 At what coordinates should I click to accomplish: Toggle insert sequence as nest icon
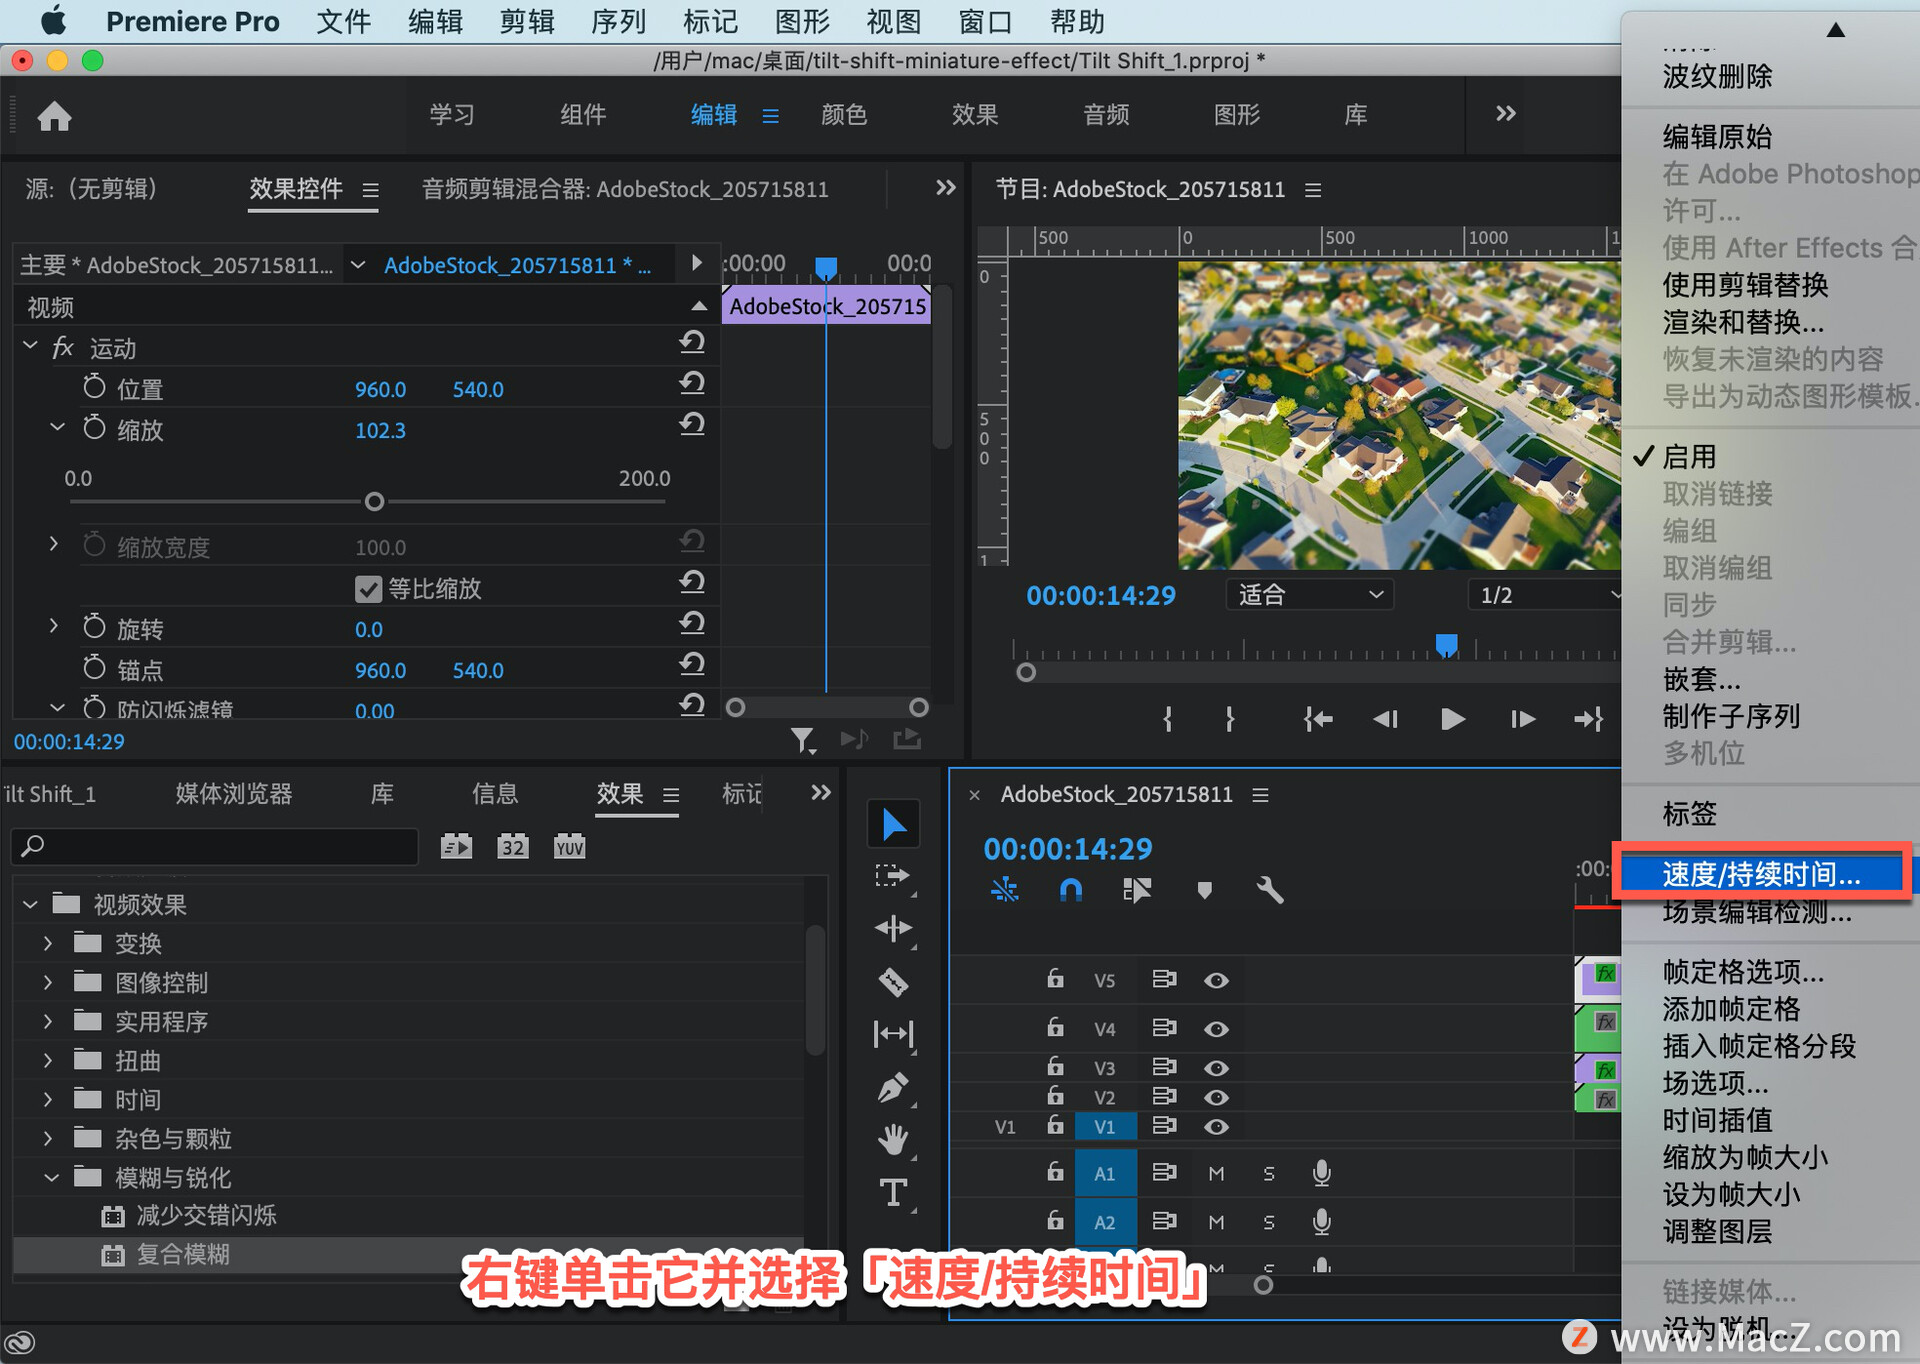click(x=1005, y=889)
